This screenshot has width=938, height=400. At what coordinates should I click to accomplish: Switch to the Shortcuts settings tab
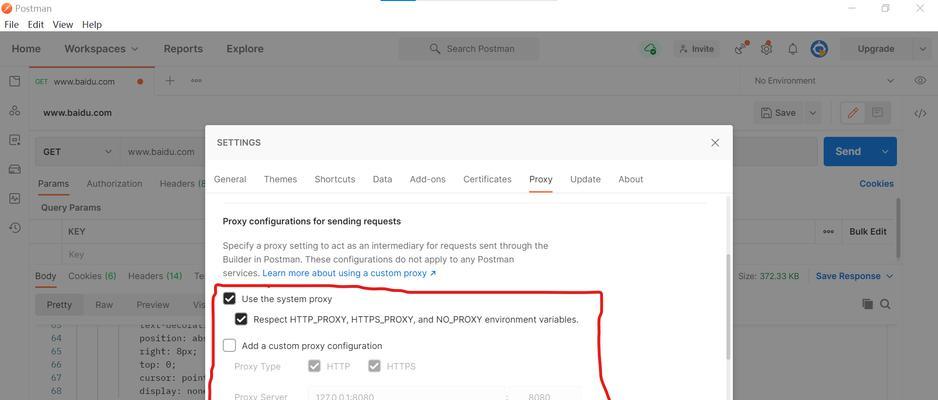(335, 179)
